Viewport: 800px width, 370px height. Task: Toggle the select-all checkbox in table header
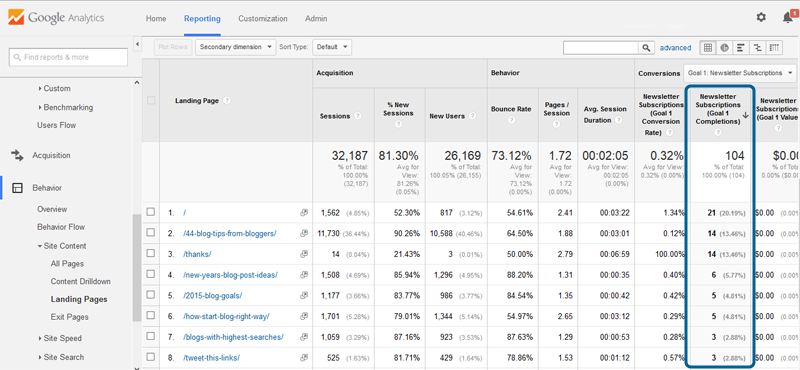coord(151,101)
